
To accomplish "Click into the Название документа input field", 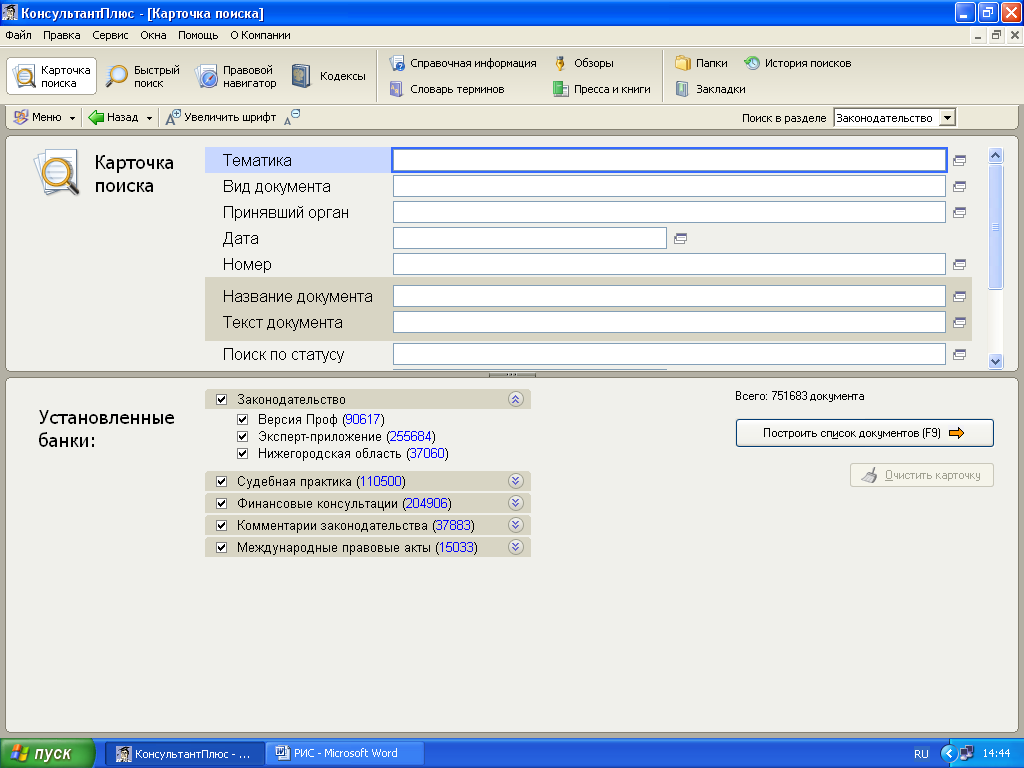I will click(669, 296).
